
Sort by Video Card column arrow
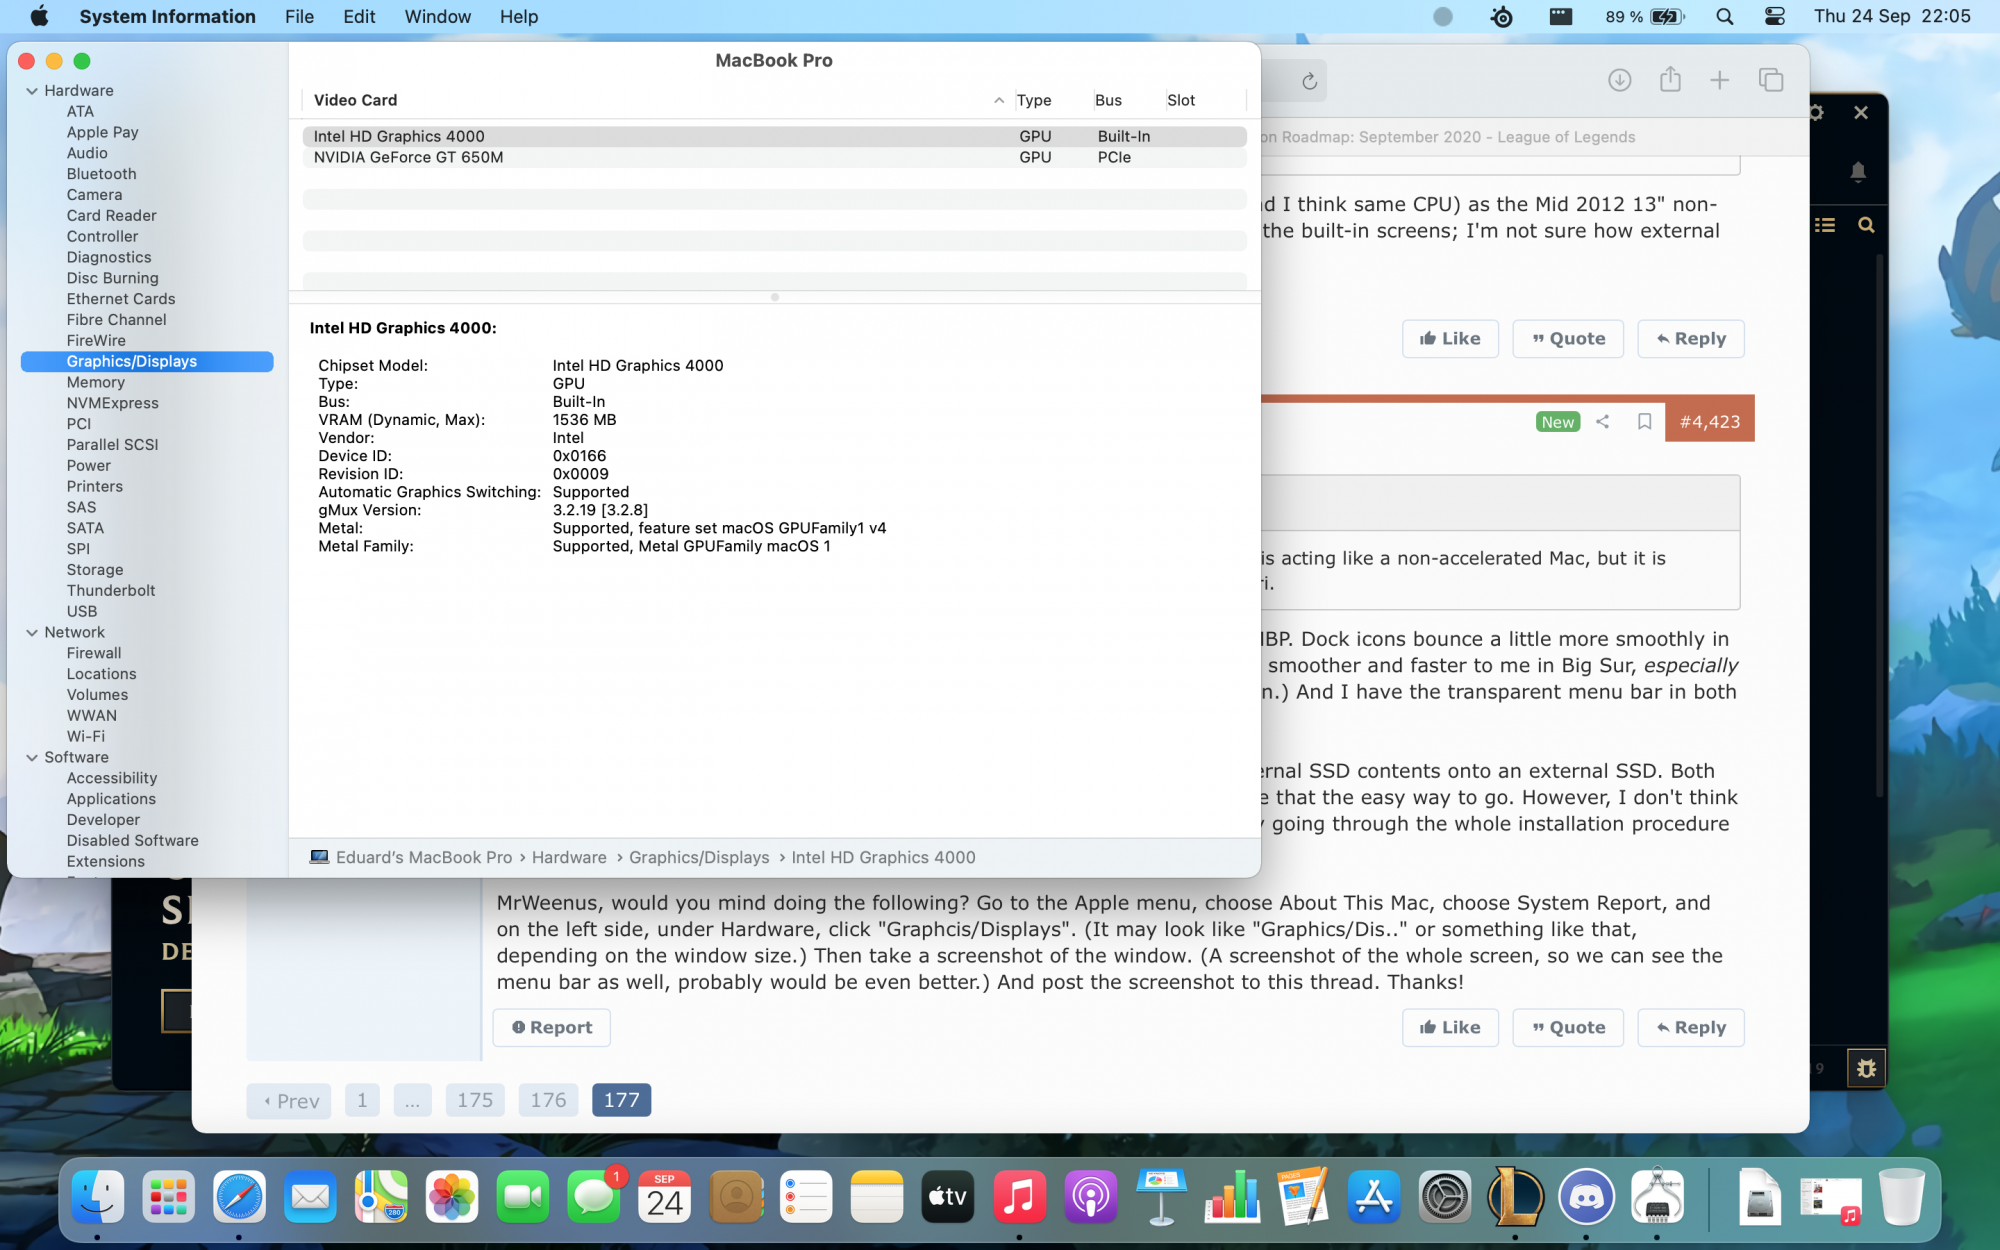pos(998,100)
